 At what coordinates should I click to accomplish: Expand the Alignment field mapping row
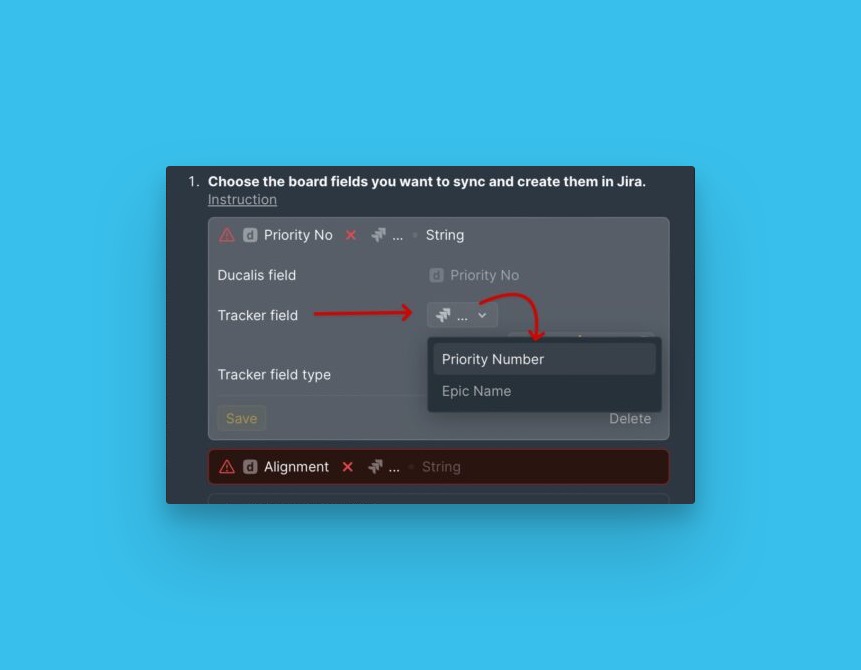(x=438, y=467)
